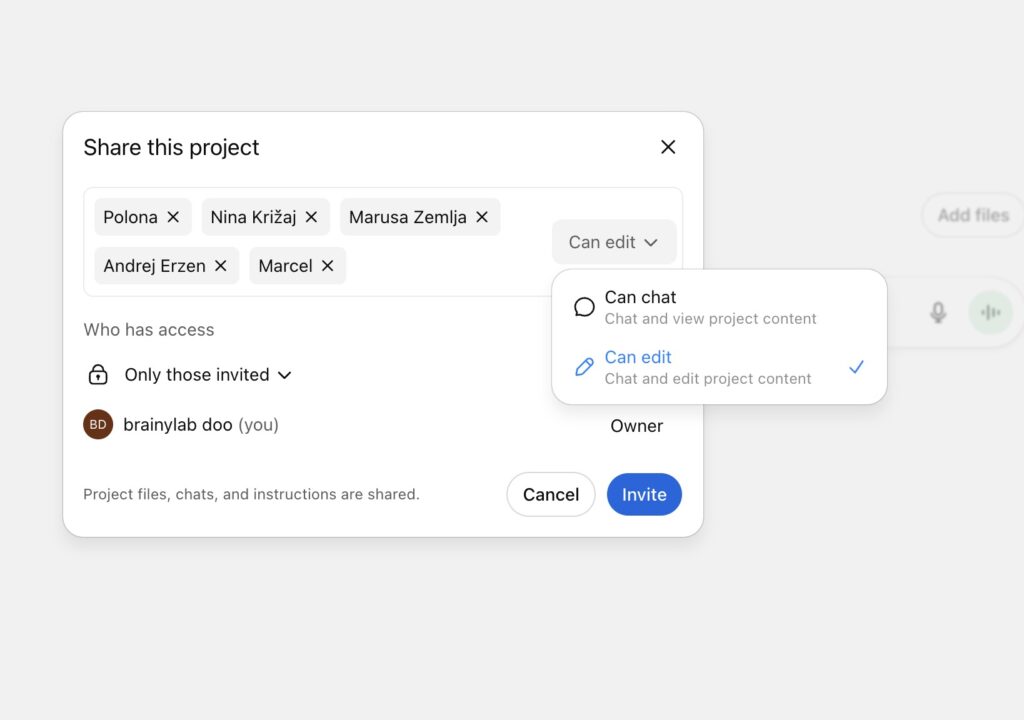Click the invitee input field area
Screen dimensions: 1024x720
(440, 266)
